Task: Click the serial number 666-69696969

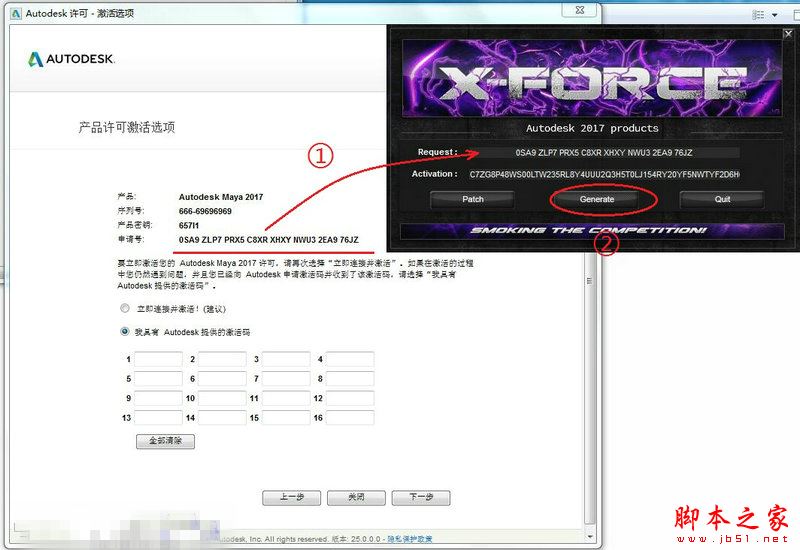Action: [x=205, y=211]
